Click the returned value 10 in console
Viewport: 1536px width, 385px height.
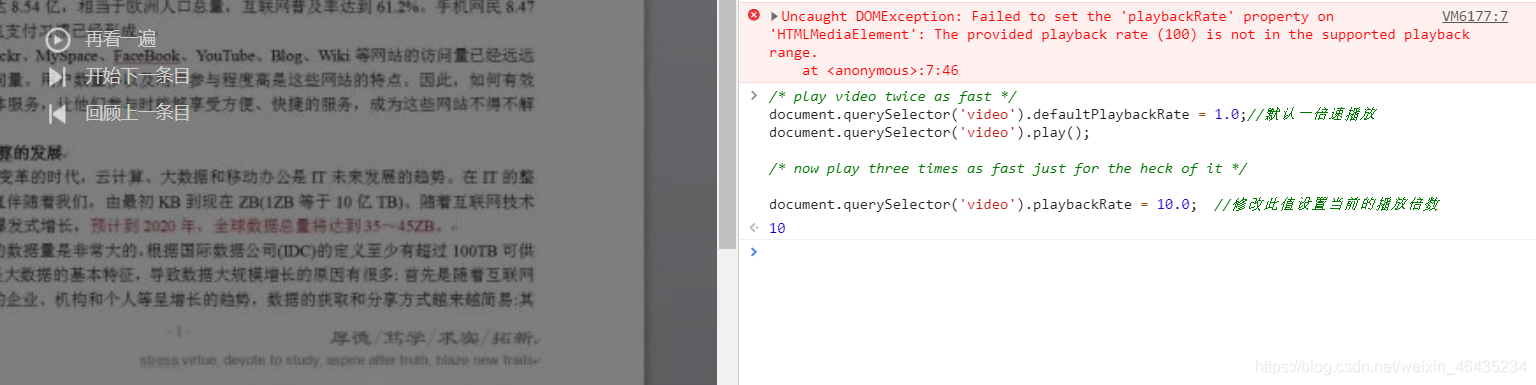tap(777, 228)
